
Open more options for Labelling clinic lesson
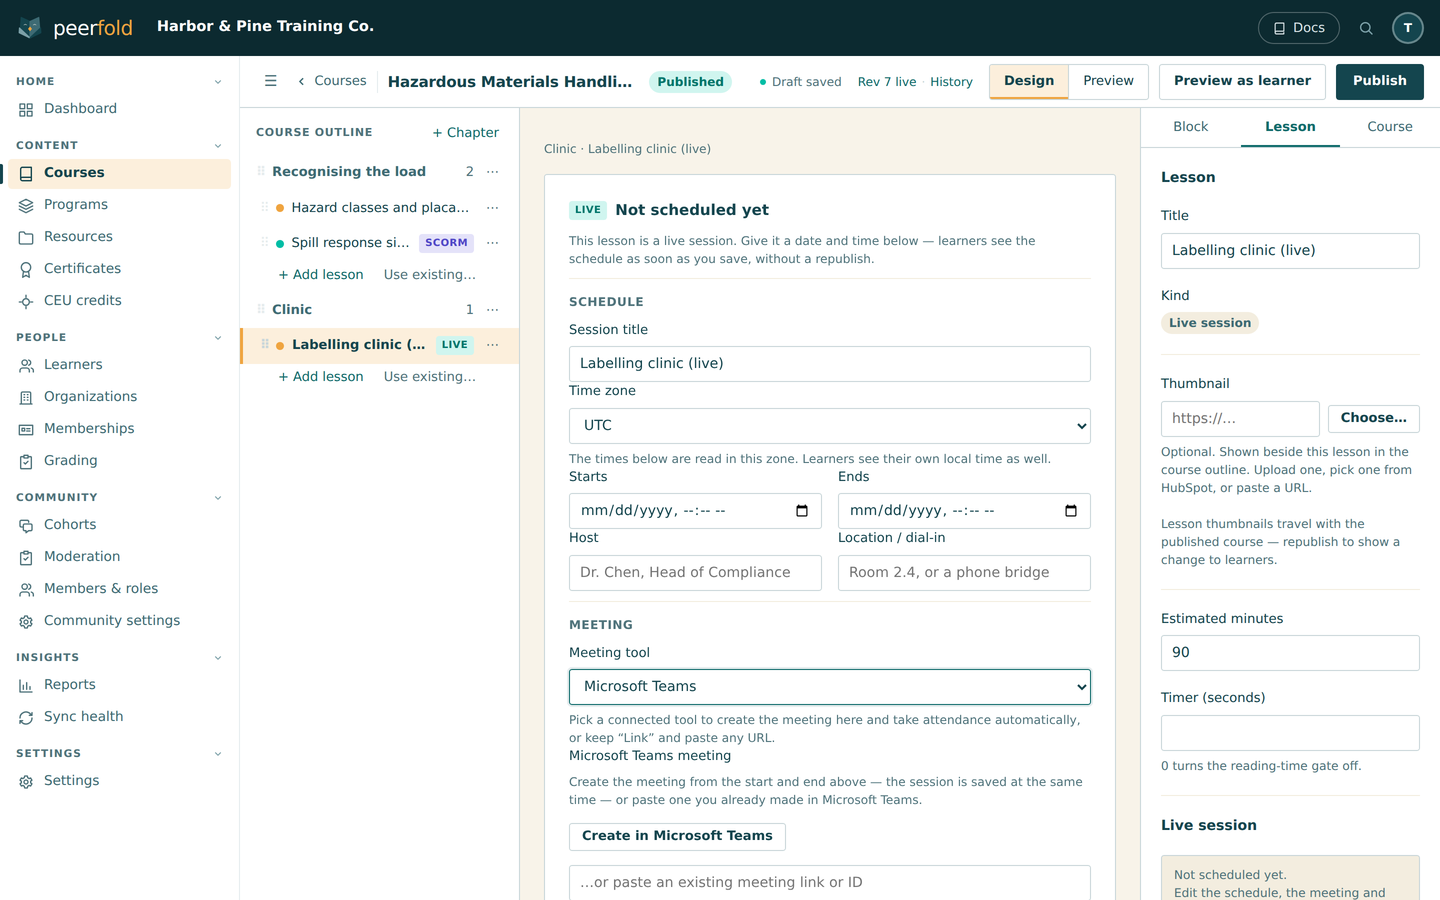493,345
